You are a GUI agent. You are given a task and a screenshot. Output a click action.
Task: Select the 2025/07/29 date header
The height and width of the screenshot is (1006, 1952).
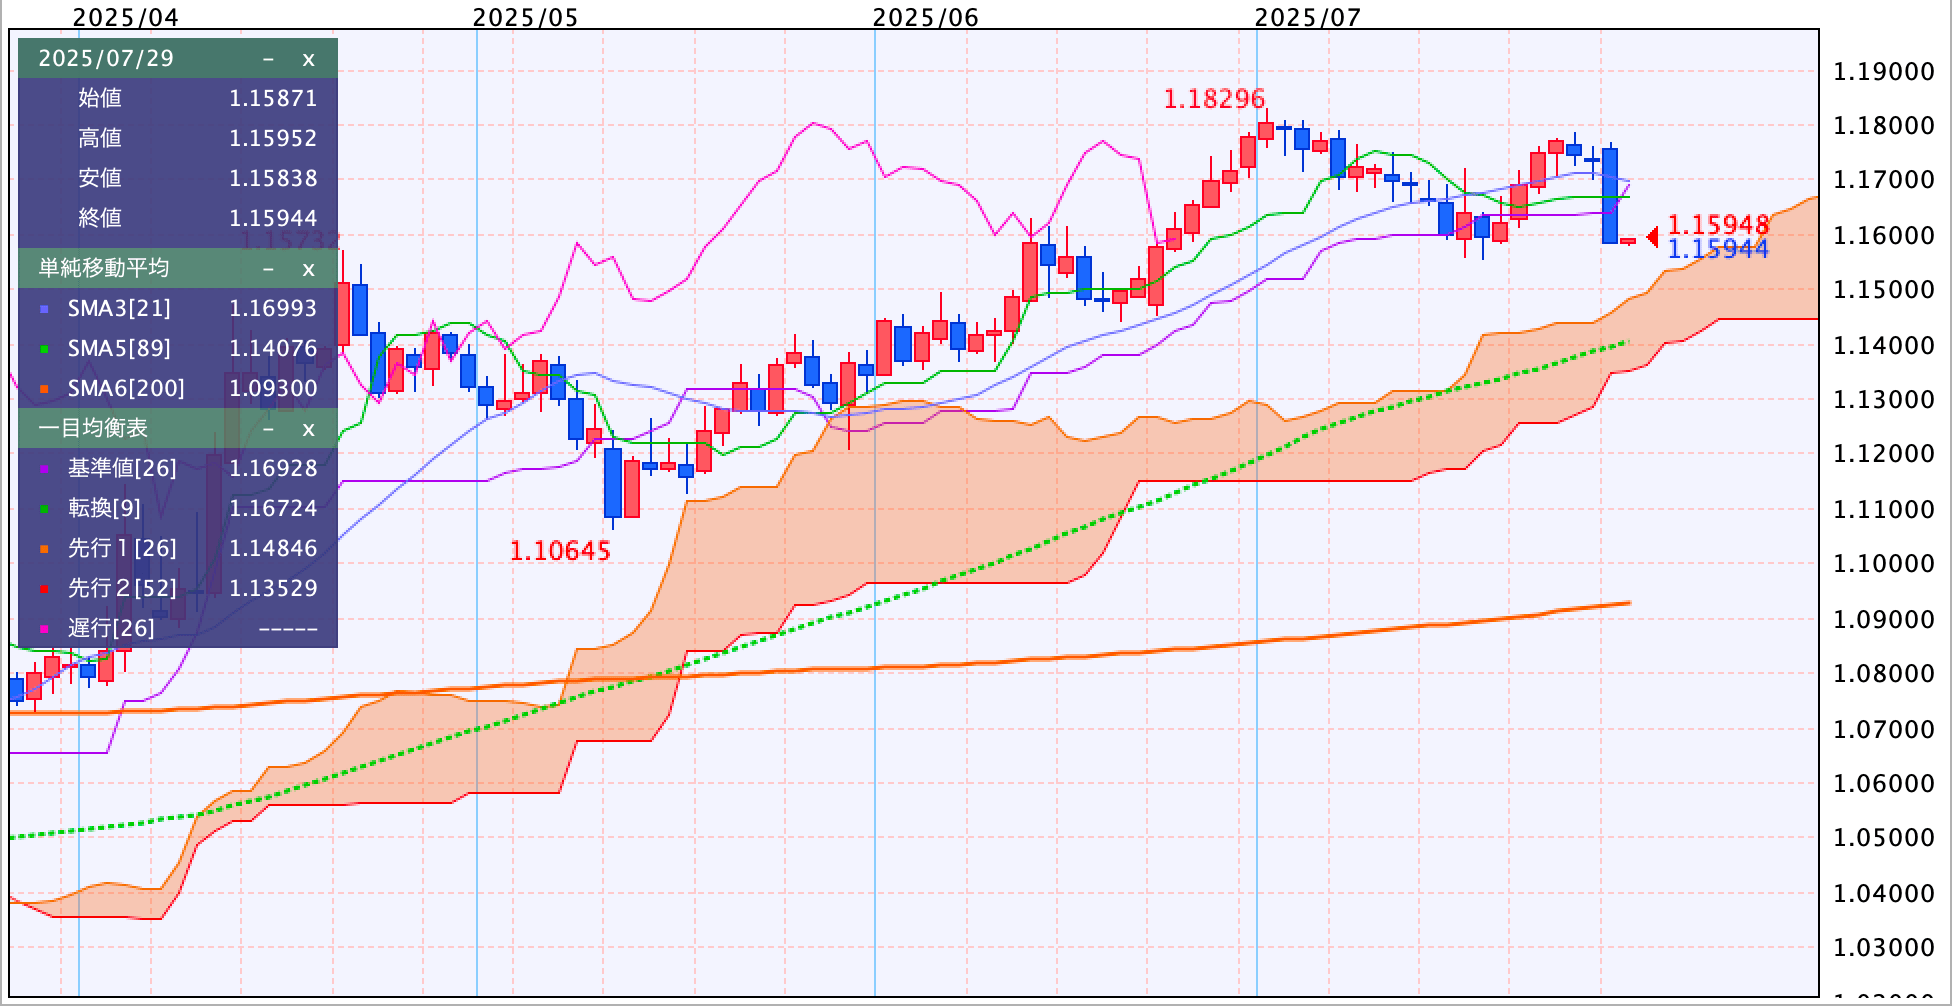point(106,58)
